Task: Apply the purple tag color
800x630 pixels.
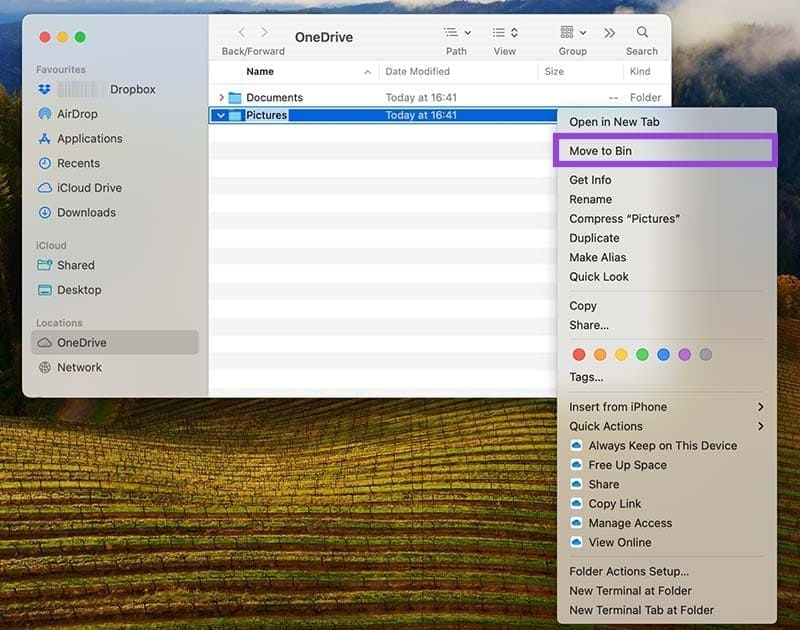Action: (685, 355)
